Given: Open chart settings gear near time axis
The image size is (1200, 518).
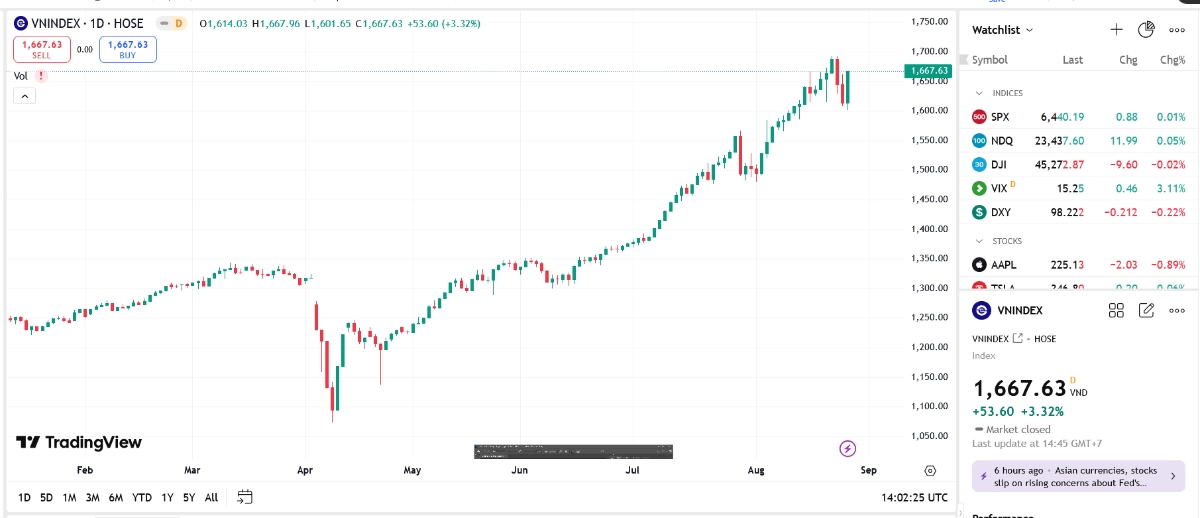Looking at the screenshot, I should (931, 470).
